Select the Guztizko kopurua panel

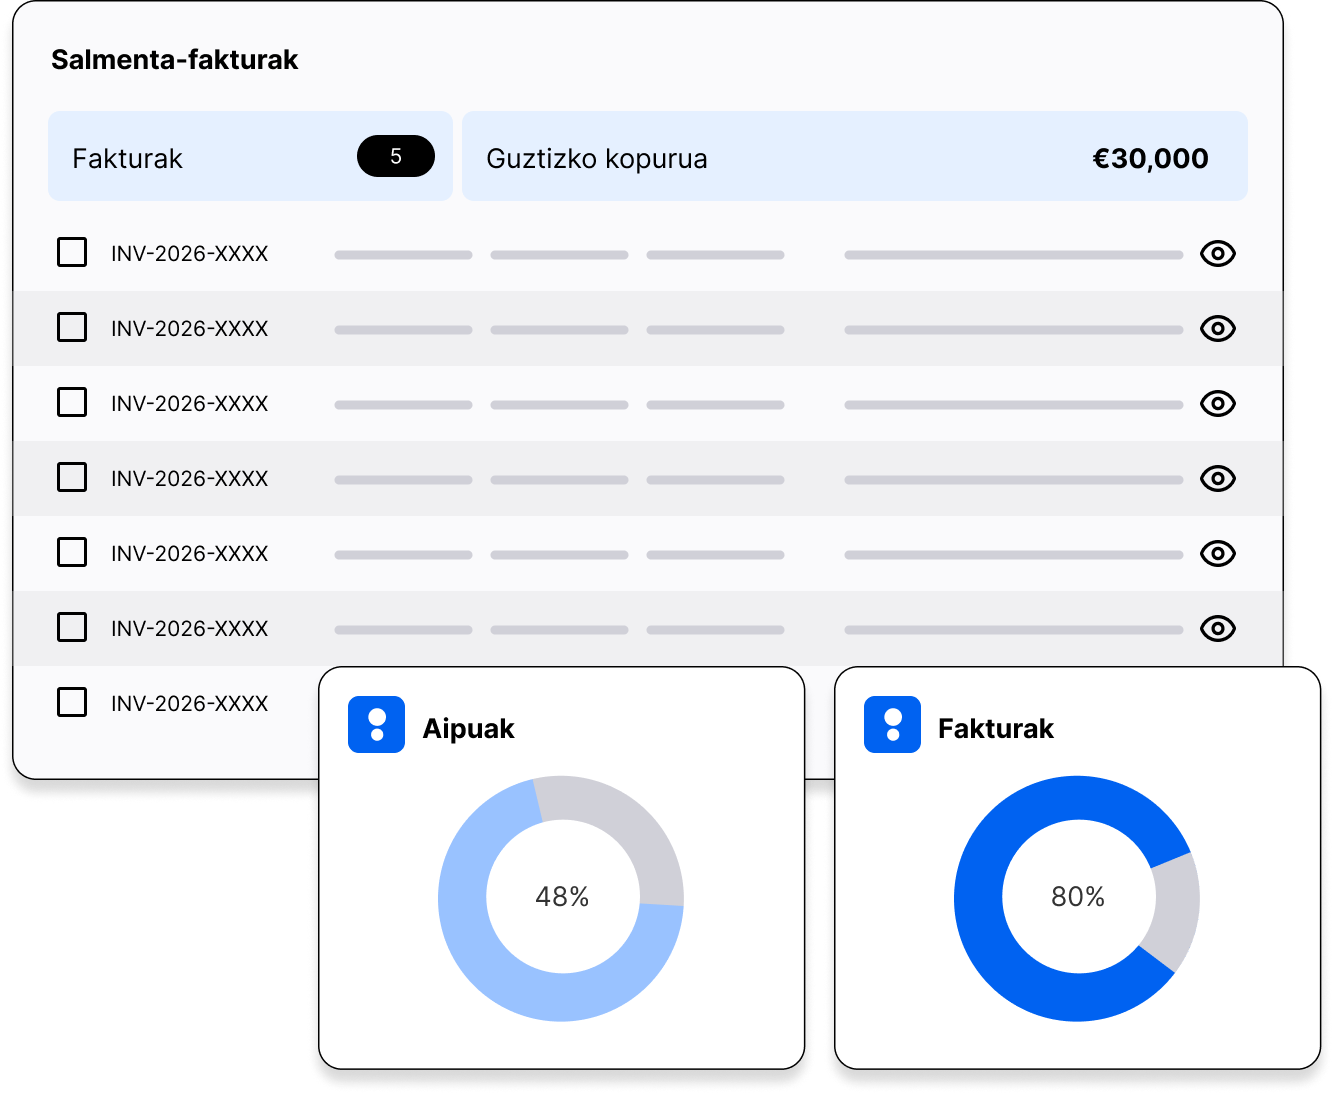coord(854,157)
